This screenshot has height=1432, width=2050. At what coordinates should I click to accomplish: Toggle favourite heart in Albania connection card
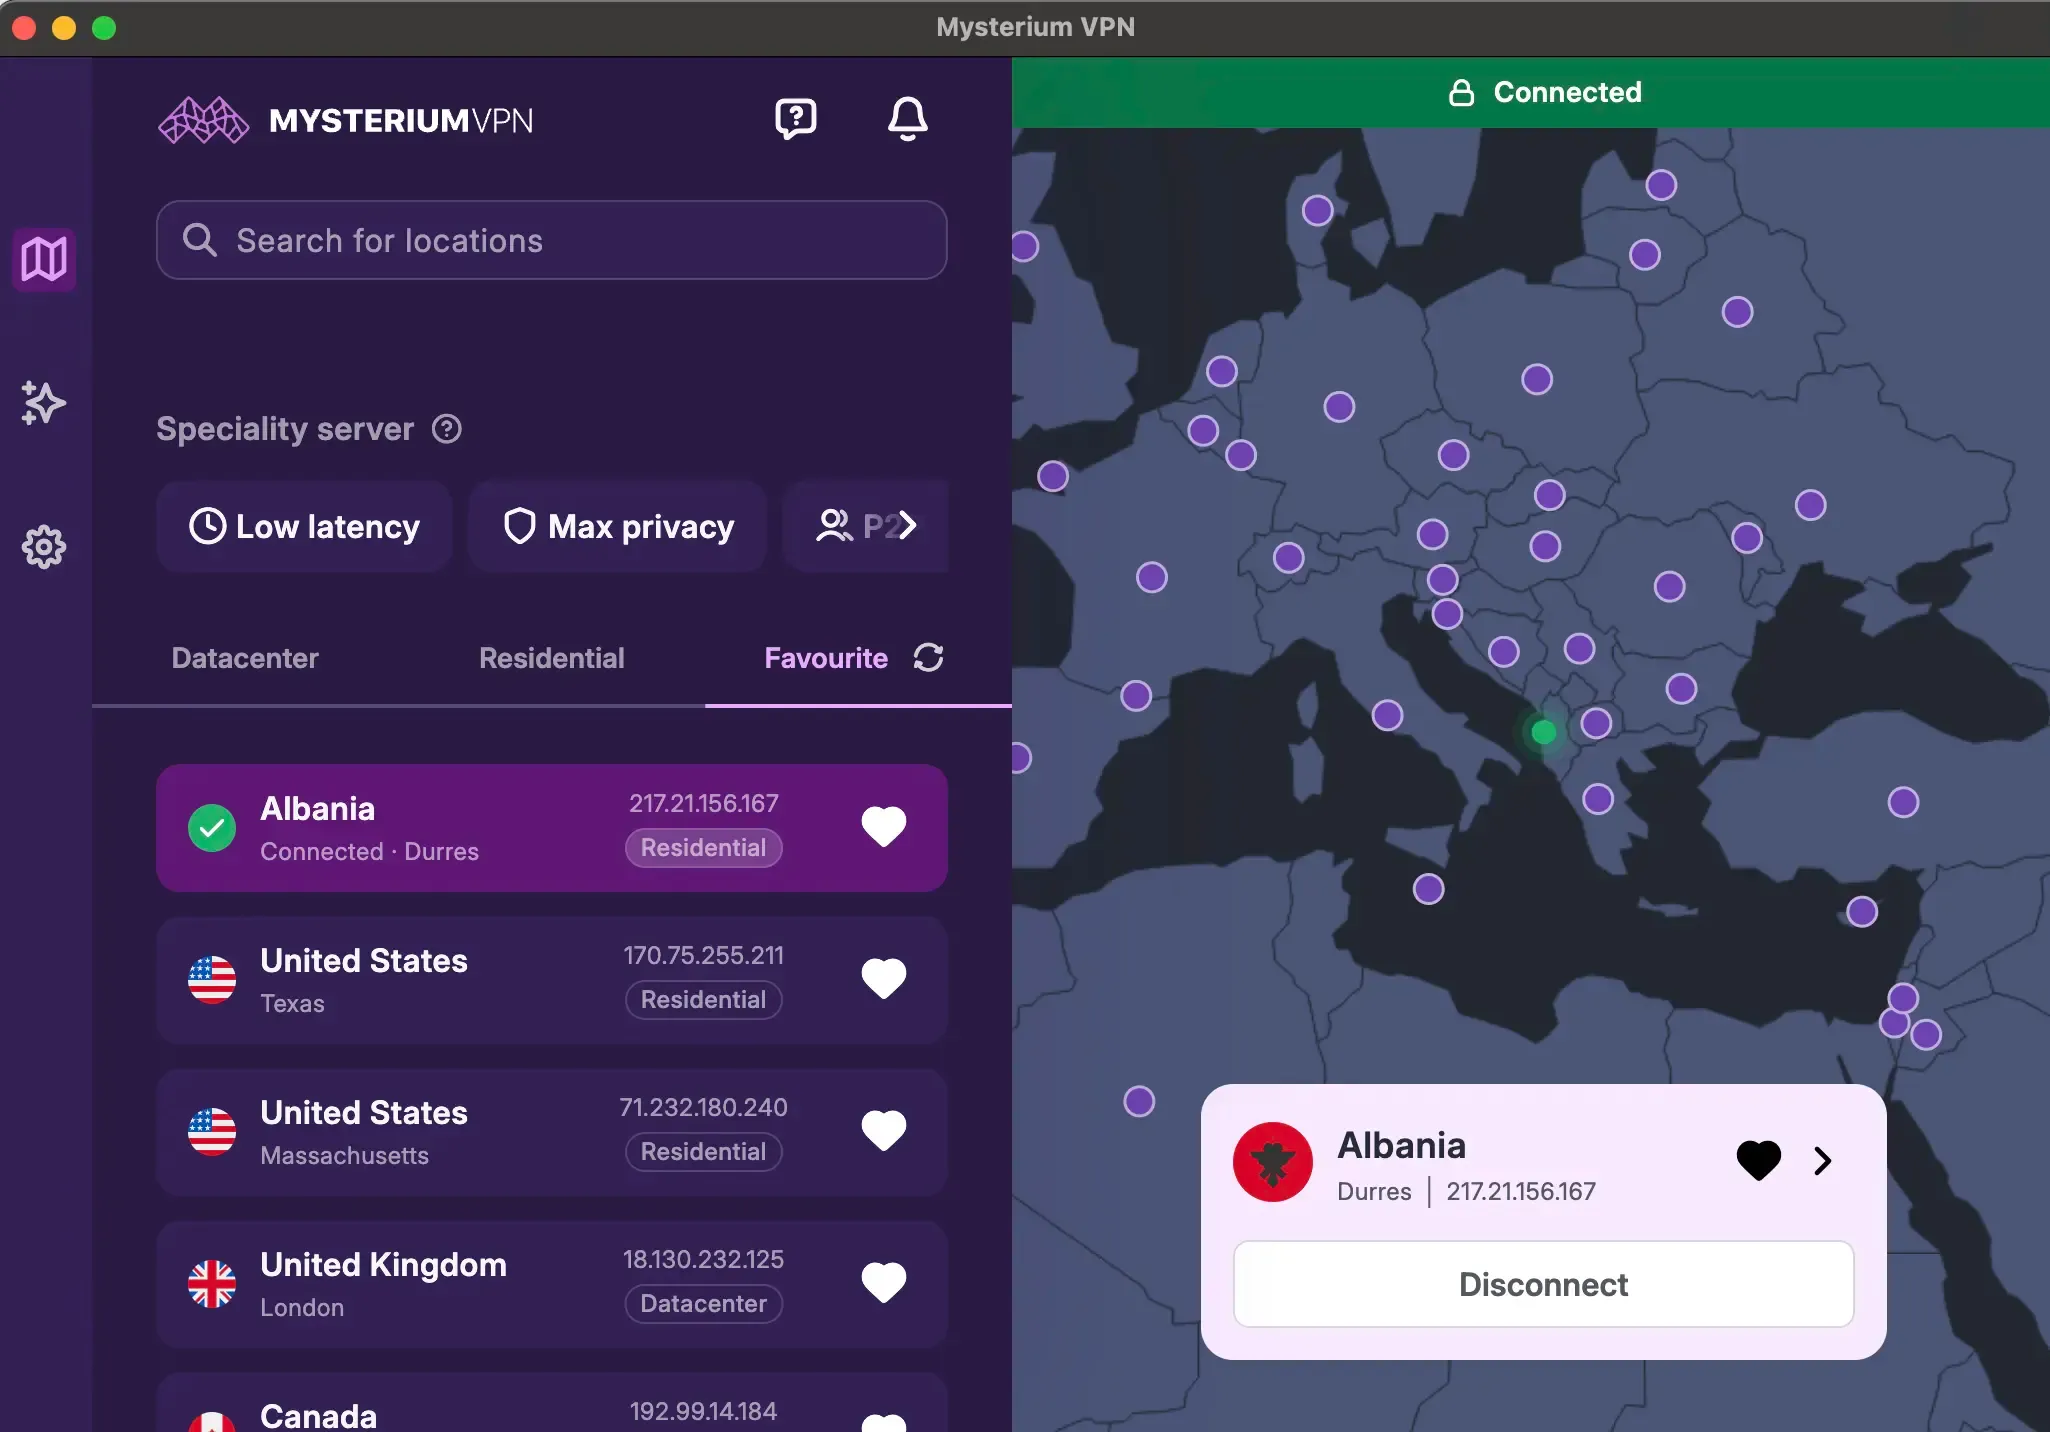[1759, 1161]
